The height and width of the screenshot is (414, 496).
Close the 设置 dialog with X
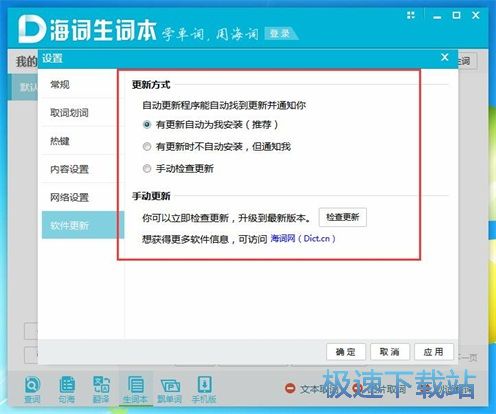(x=445, y=57)
